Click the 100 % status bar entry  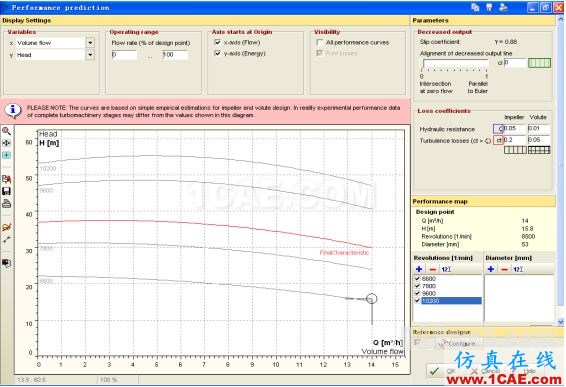(x=108, y=380)
